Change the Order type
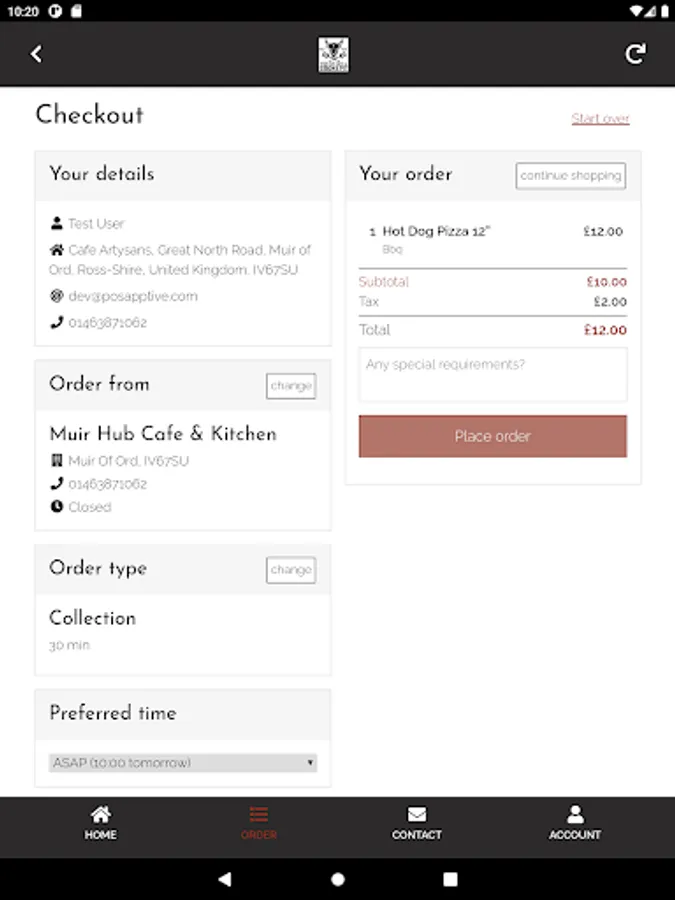This screenshot has height=900, width=675. [x=291, y=570]
